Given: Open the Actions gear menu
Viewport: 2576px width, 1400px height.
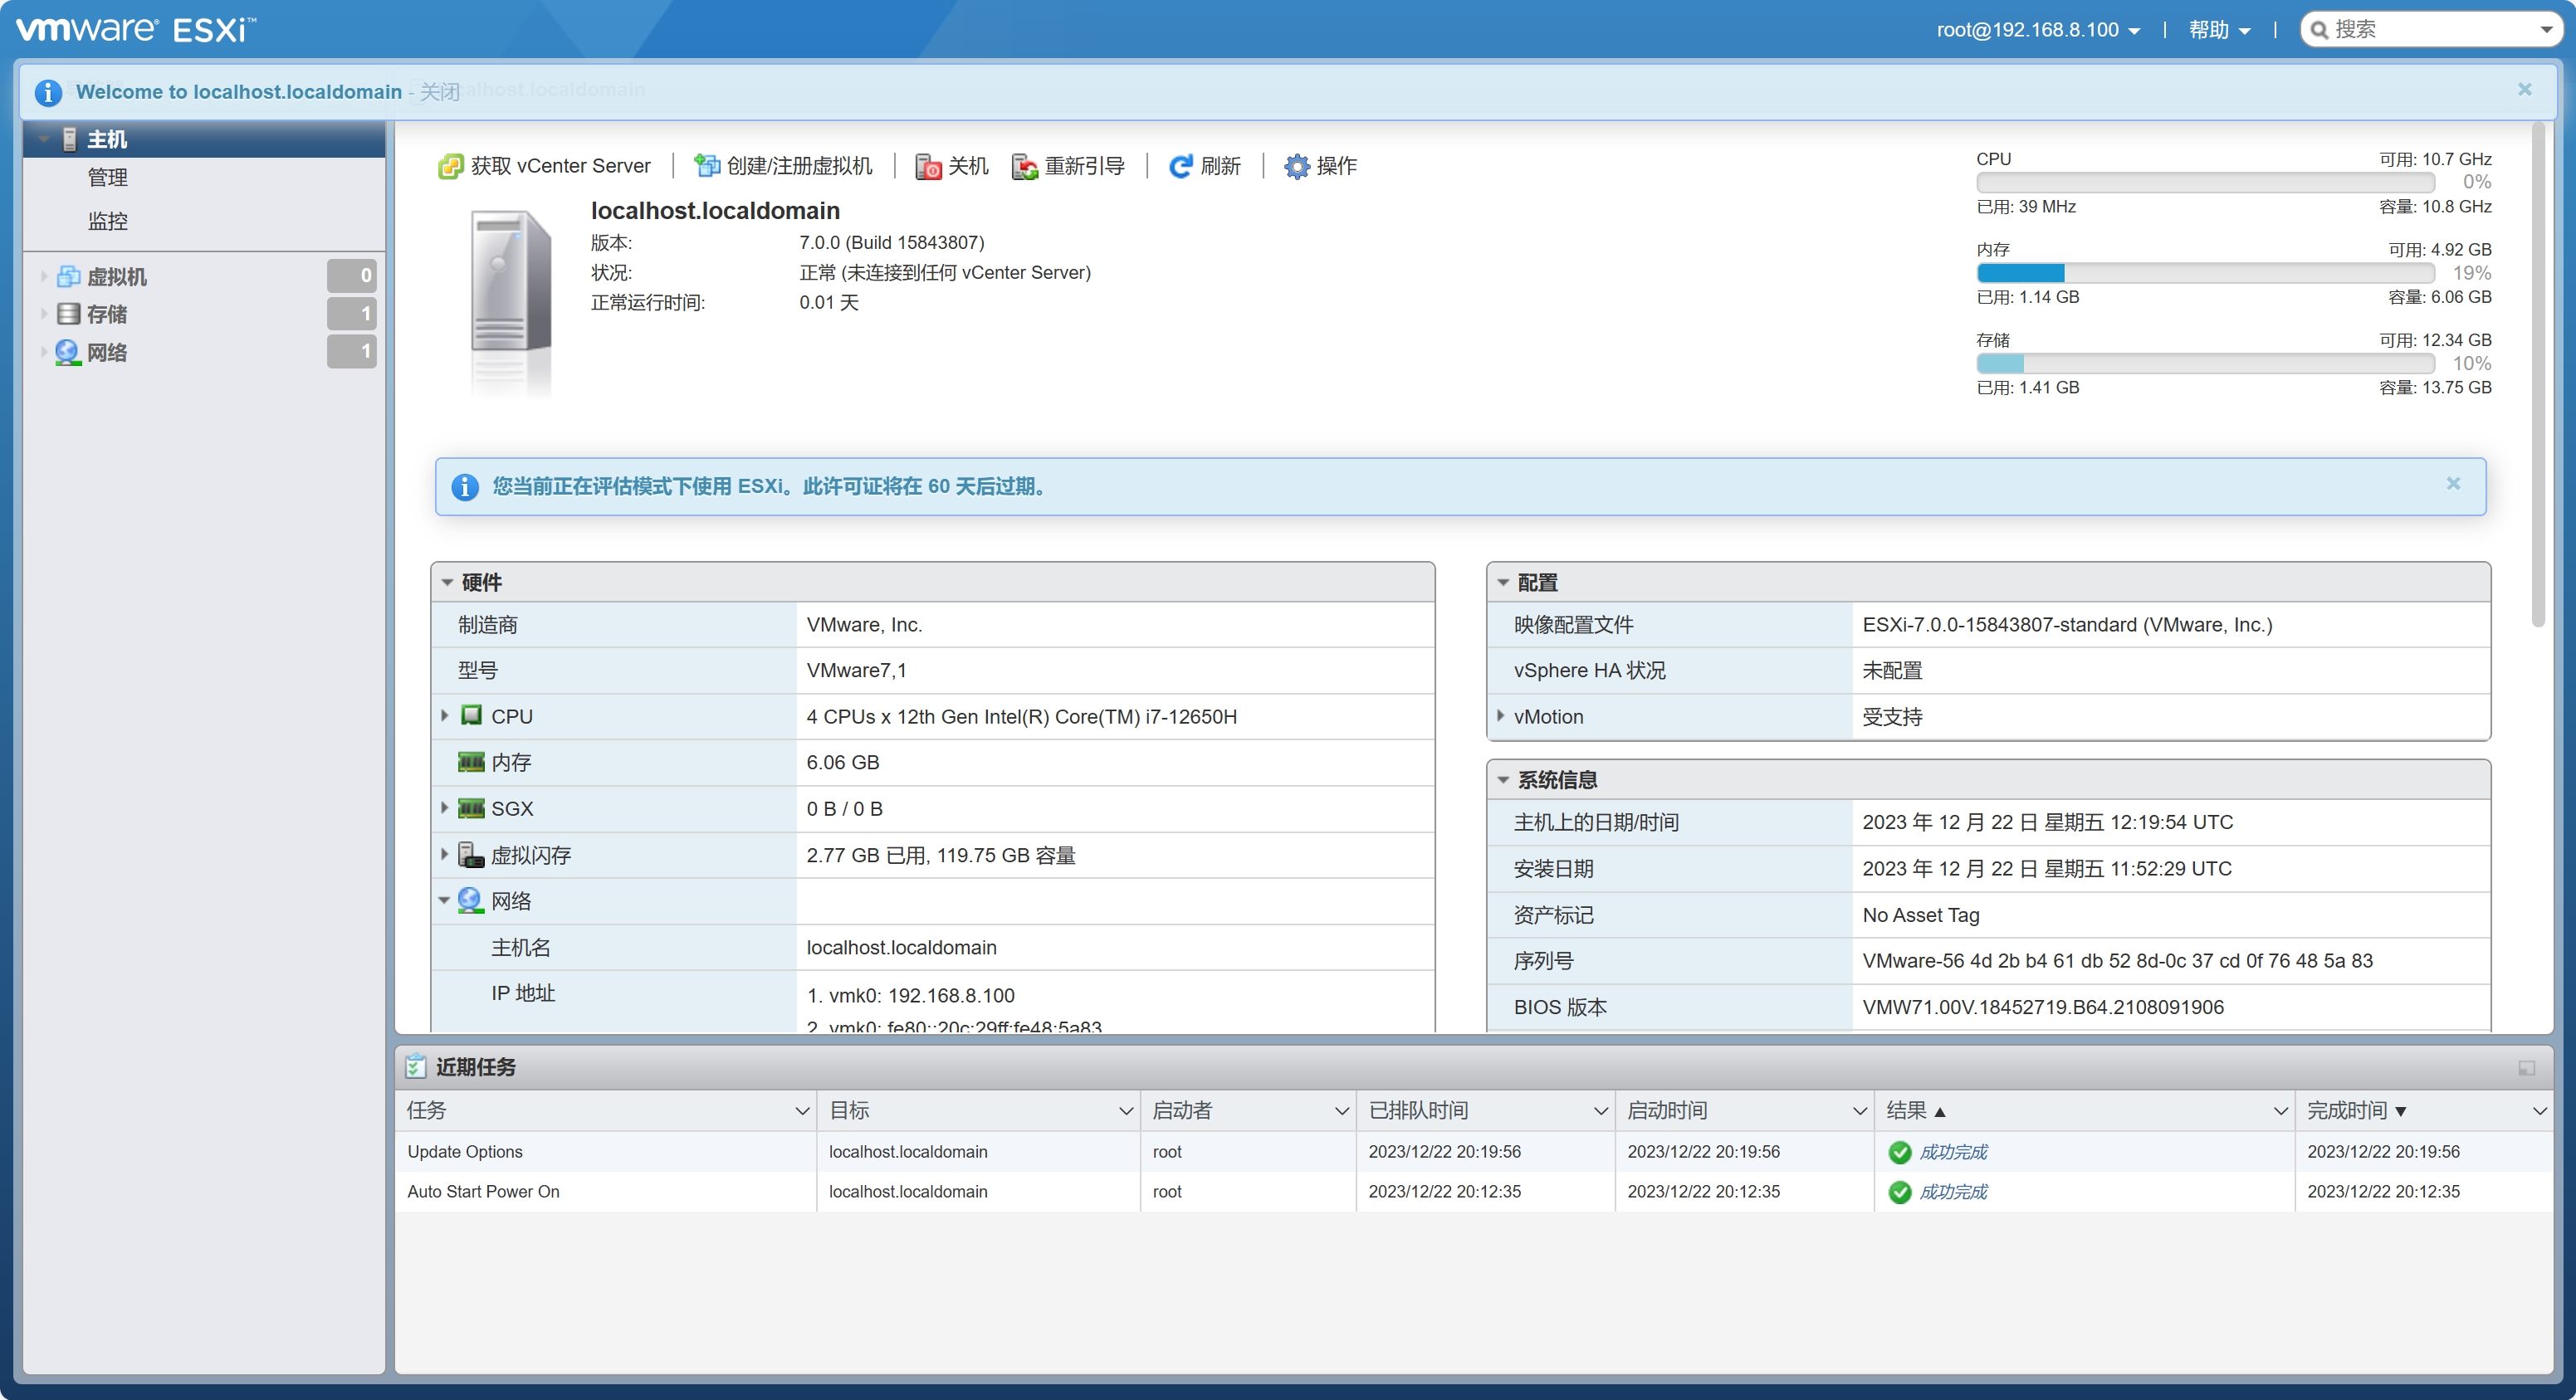Looking at the screenshot, I should 1297,166.
